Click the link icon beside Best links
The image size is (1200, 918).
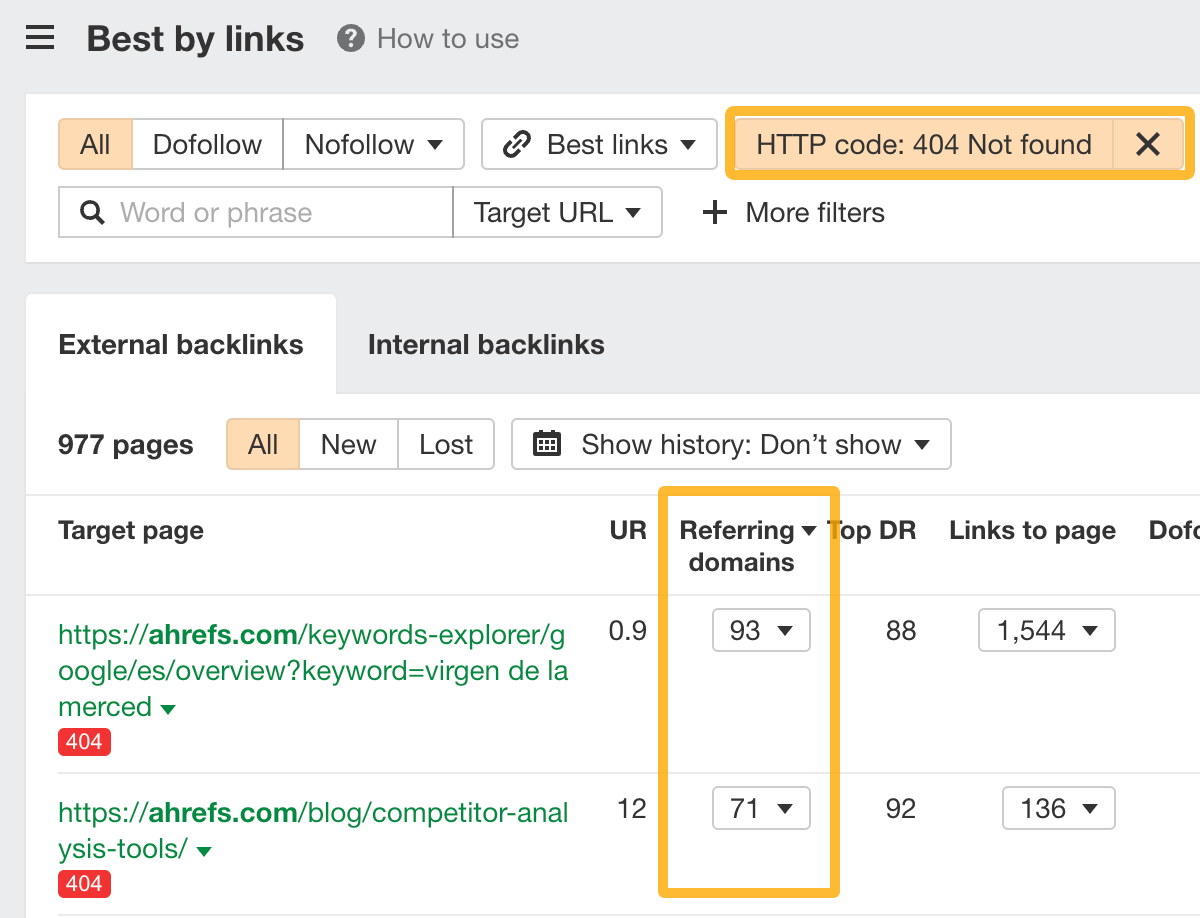[x=516, y=144]
